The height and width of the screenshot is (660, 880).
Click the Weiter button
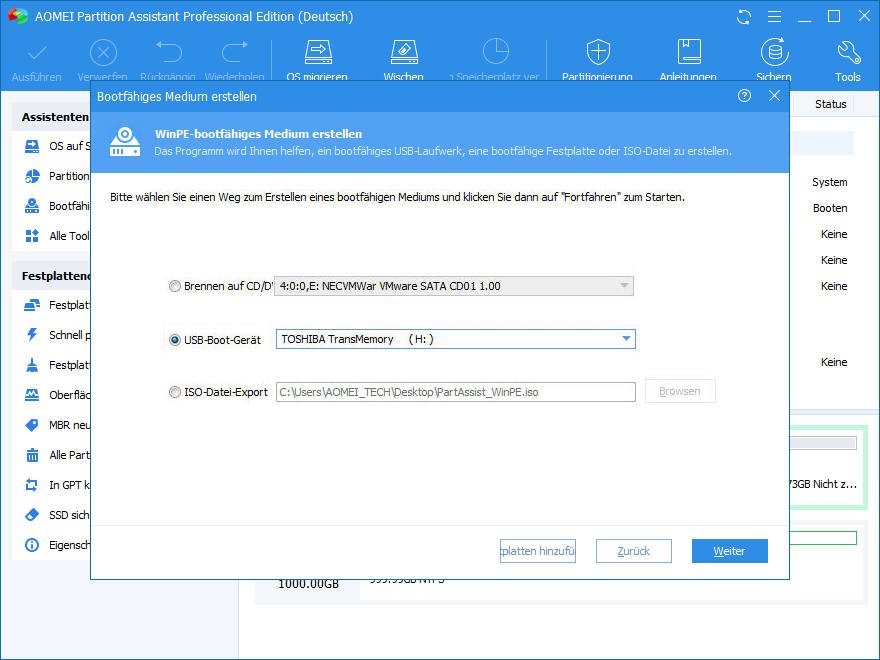click(x=730, y=551)
